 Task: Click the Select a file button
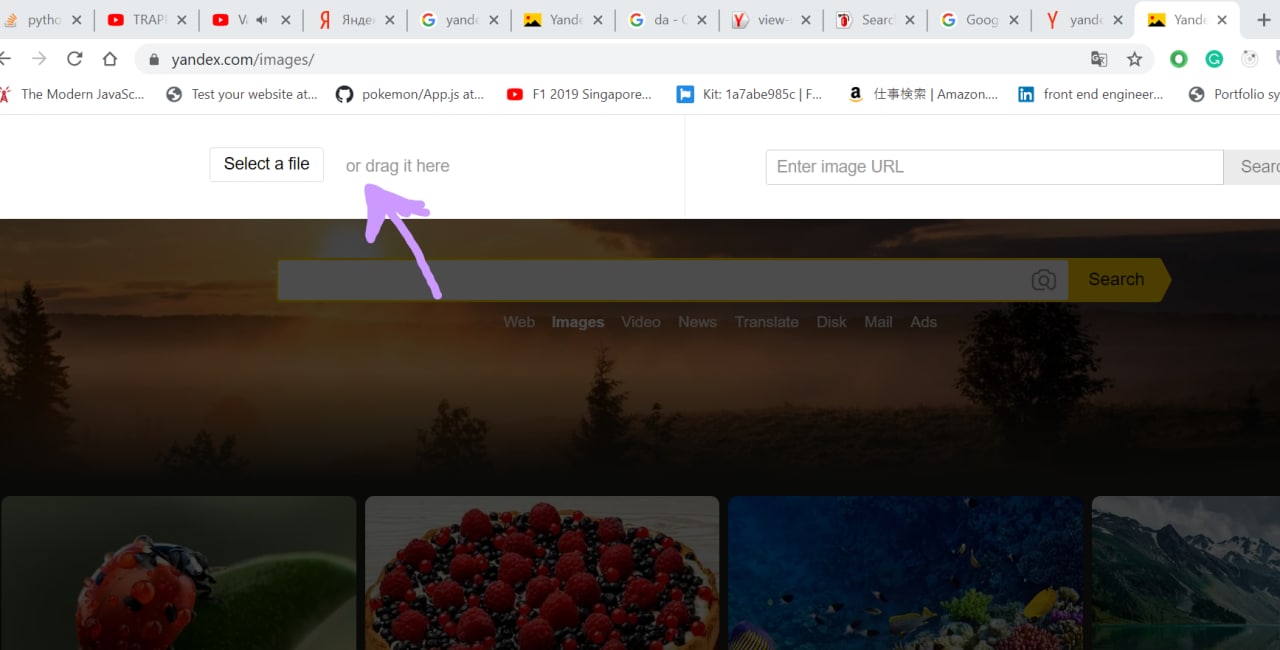(266, 164)
